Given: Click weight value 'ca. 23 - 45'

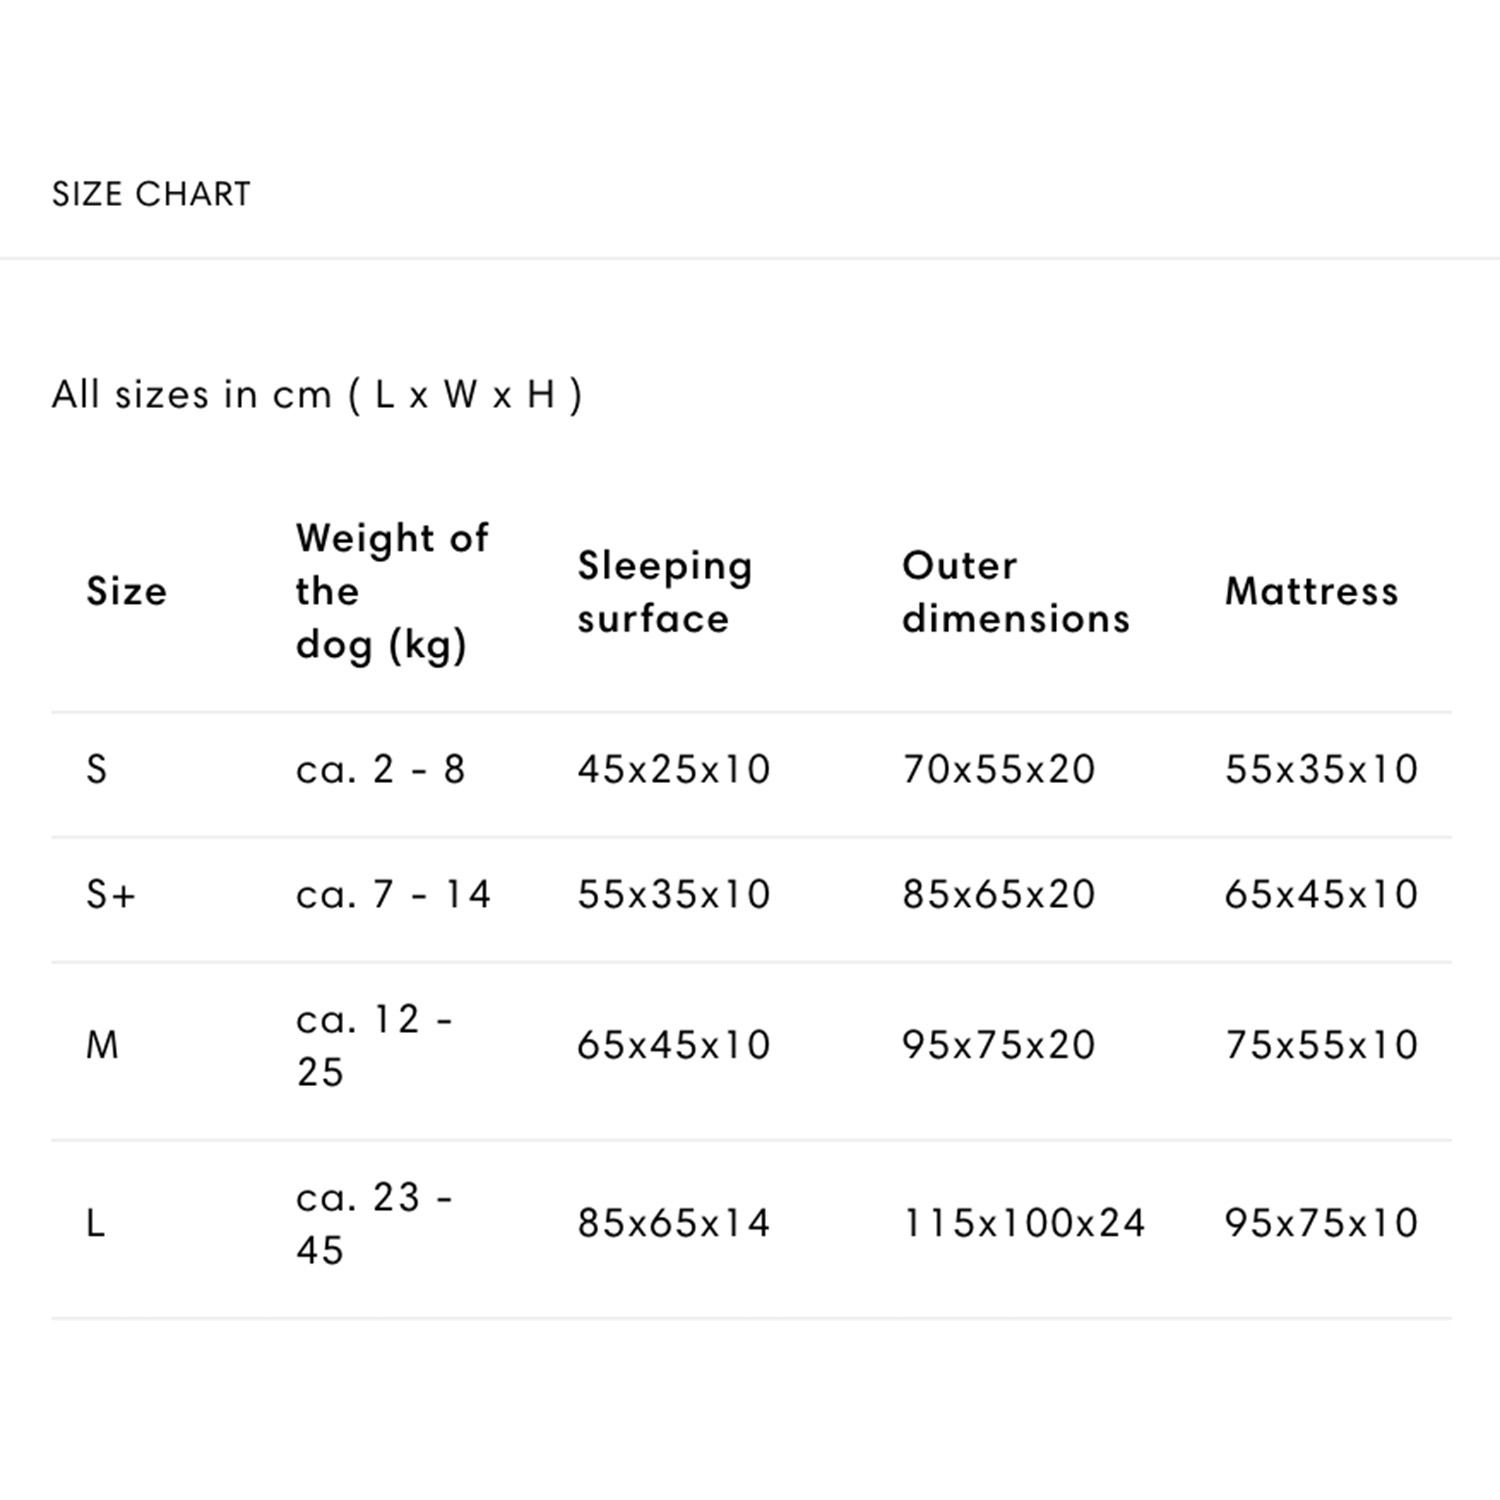Looking at the screenshot, I should point(374,1223).
